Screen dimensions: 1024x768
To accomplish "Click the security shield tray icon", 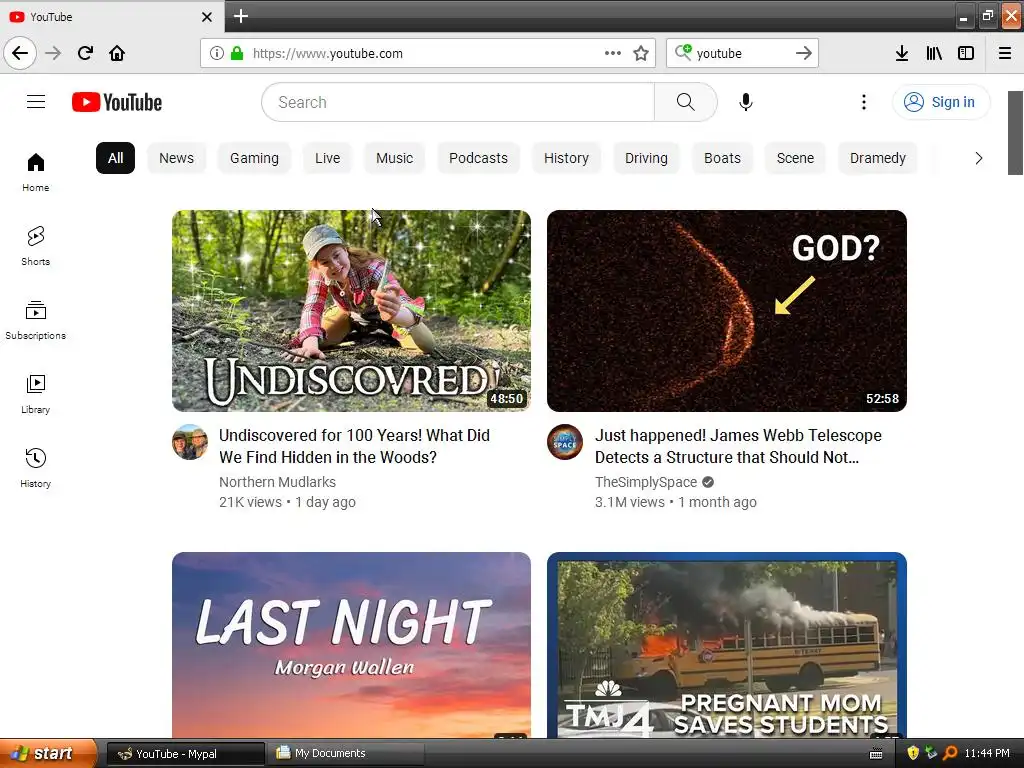I will click(x=913, y=753).
